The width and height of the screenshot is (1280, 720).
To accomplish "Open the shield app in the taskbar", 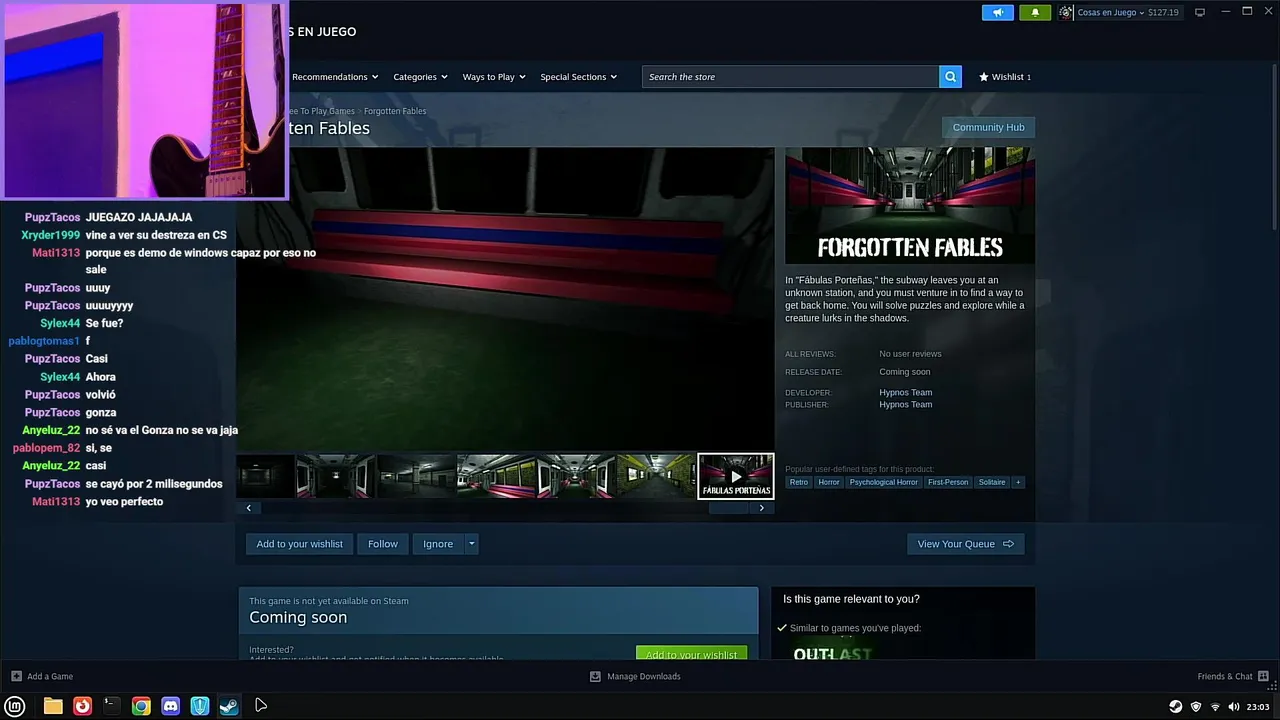I will coord(200,706).
